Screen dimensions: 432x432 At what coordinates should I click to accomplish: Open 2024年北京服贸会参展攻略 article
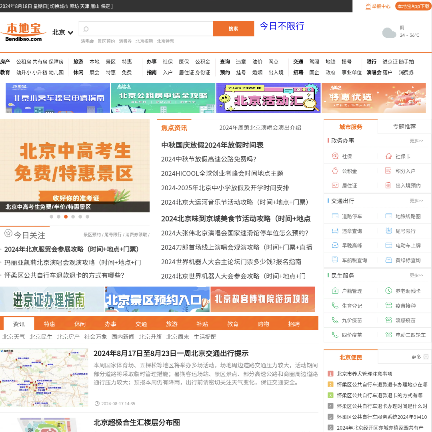[71, 249]
